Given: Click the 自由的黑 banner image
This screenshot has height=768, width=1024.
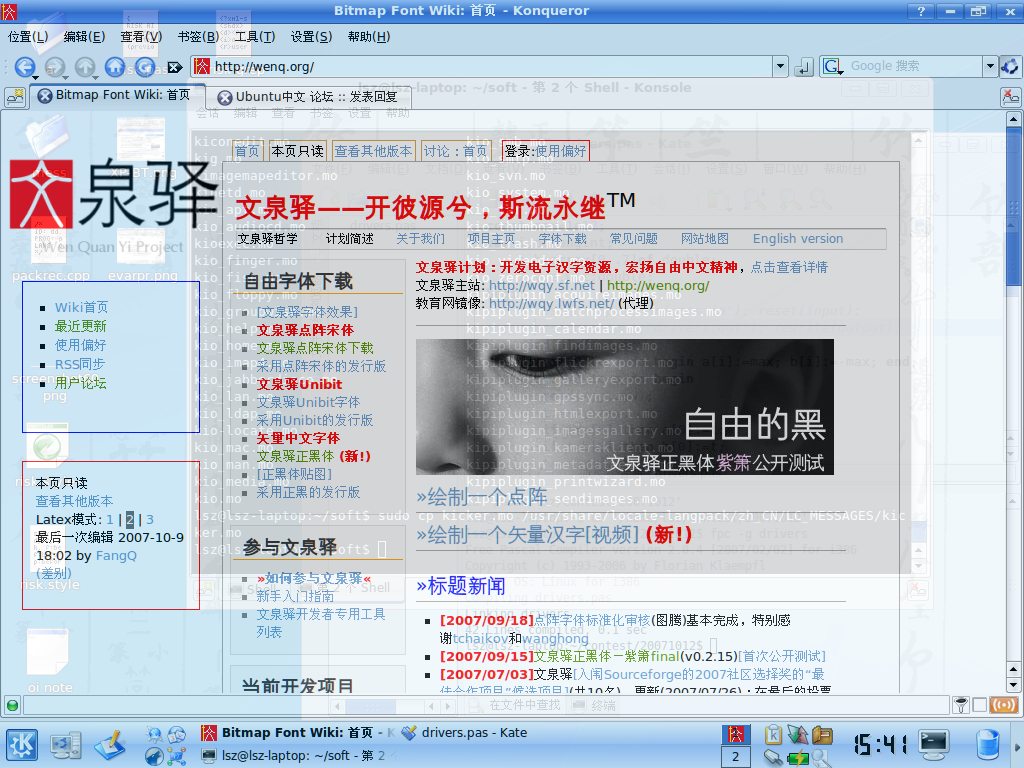Looking at the screenshot, I should (x=624, y=407).
